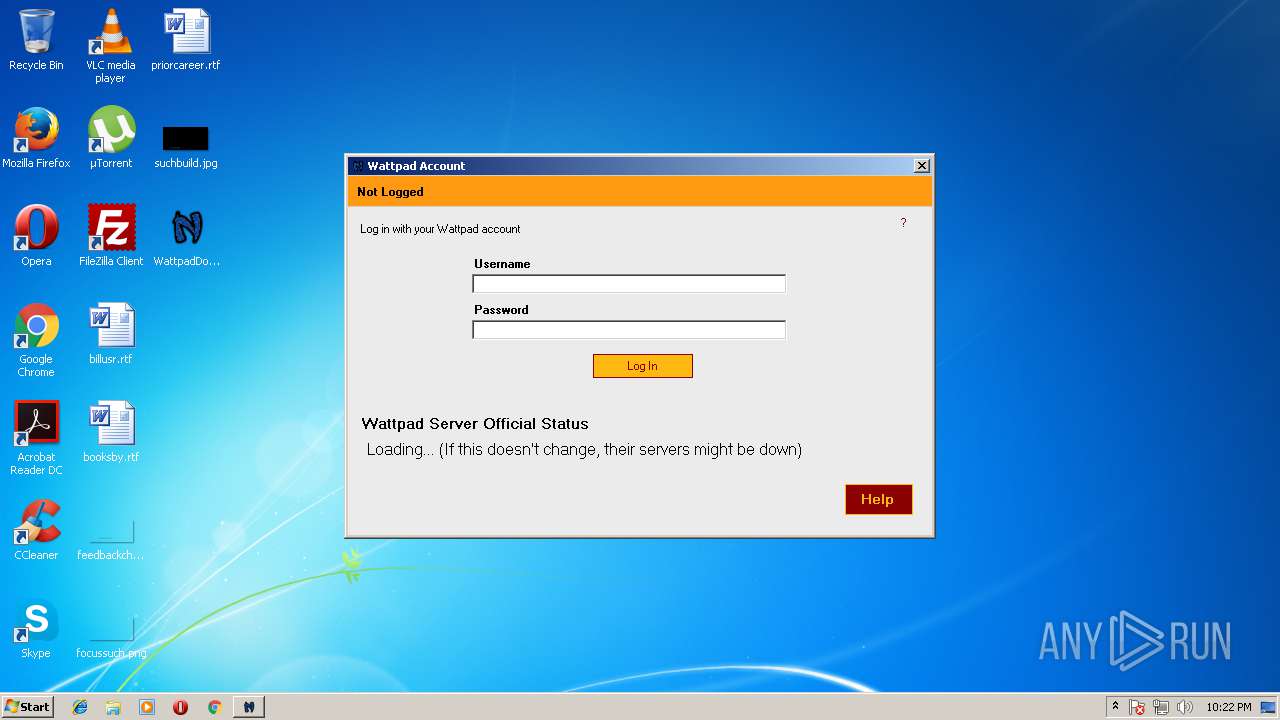Click the Show desktop button
This screenshot has width=1280, height=720.
click(1268, 707)
